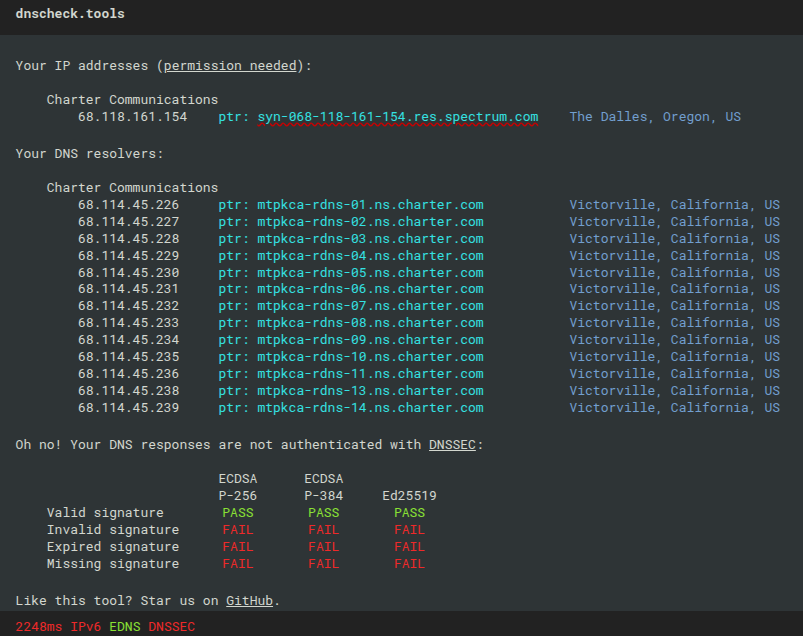The height and width of the screenshot is (636, 803).
Task: Click Victorville location of 68.114.45.226 row
Action: 674,205
